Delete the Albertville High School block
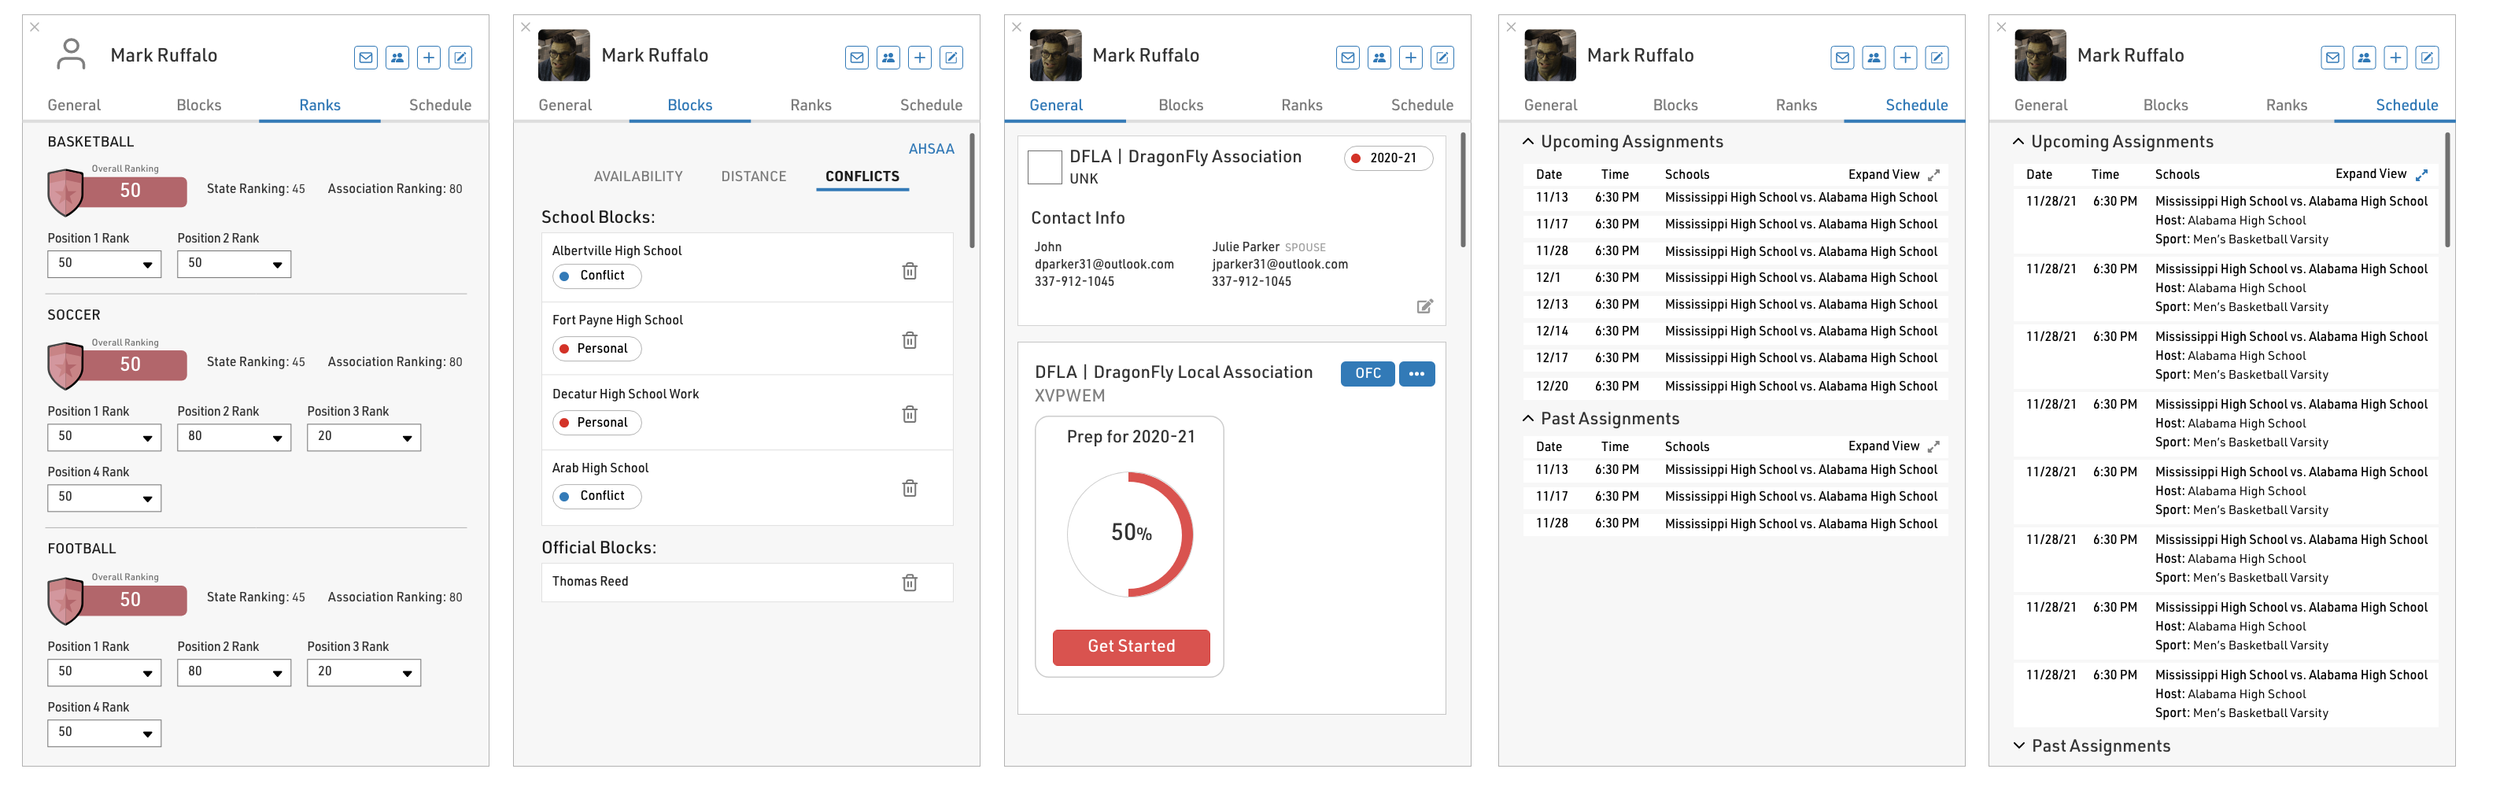 (x=909, y=271)
